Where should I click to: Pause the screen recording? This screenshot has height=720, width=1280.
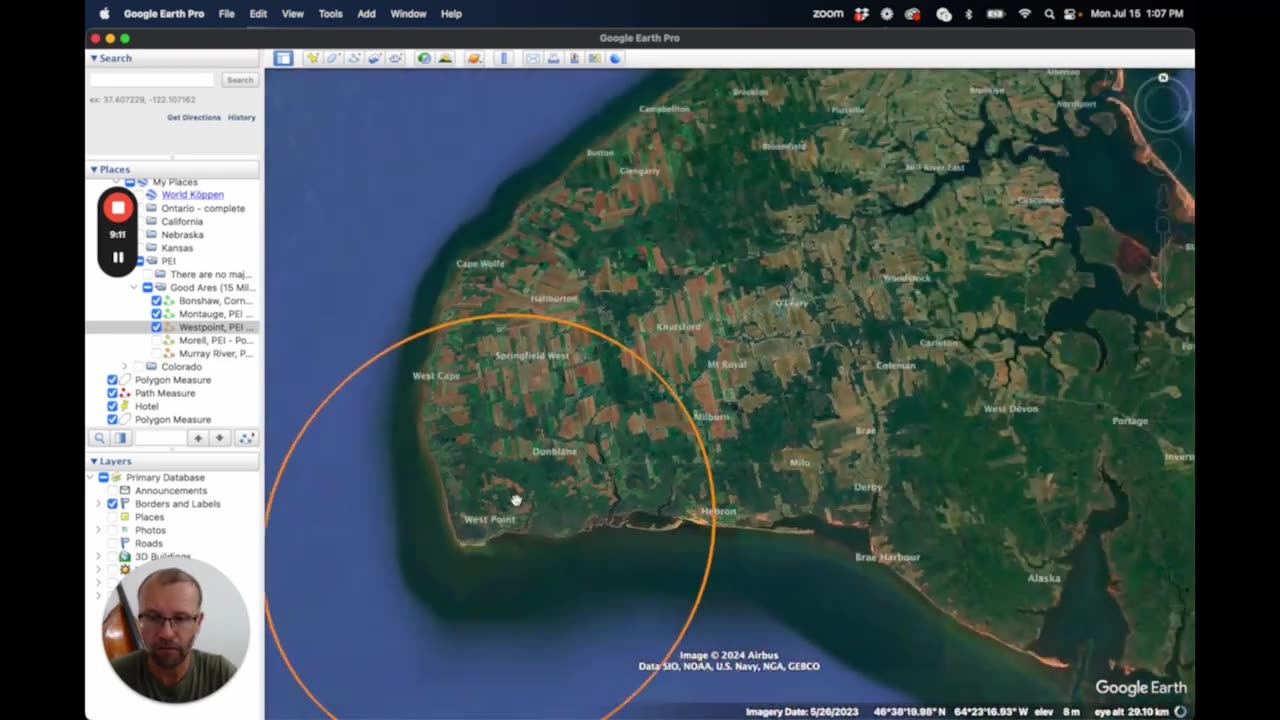click(x=118, y=258)
